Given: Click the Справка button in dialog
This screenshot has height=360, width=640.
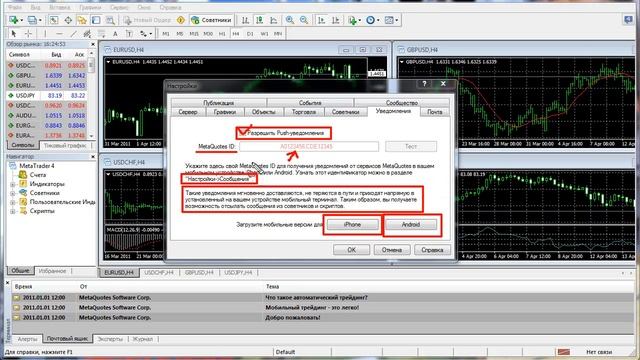Looking at the screenshot, I should pos(432,250).
